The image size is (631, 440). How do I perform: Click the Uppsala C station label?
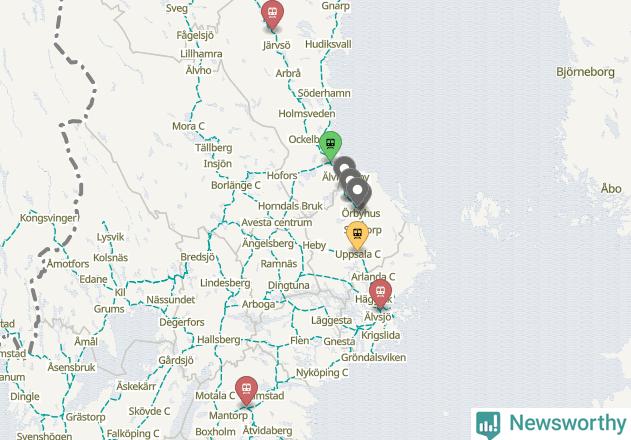[x=358, y=254]
